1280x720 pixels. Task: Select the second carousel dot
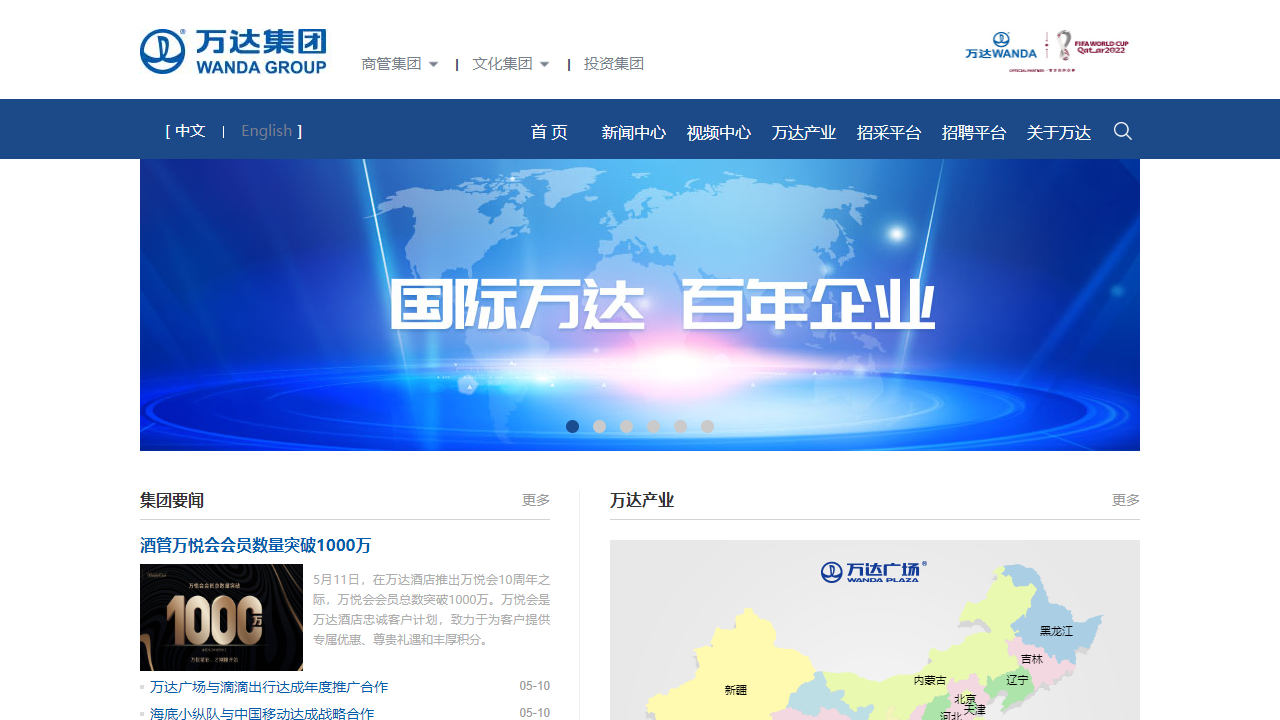tap(600, 426)
